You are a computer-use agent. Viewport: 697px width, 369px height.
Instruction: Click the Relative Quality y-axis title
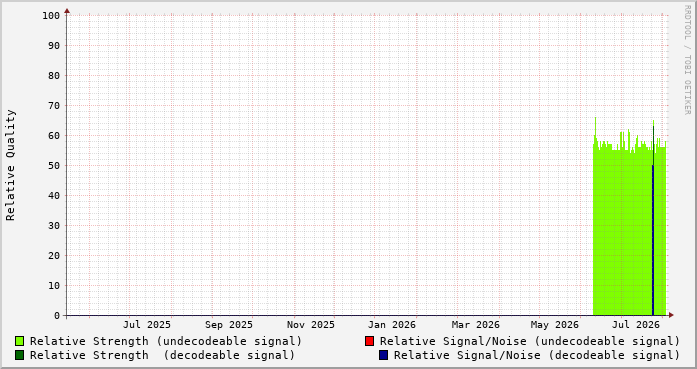click(x=10, y=165)
